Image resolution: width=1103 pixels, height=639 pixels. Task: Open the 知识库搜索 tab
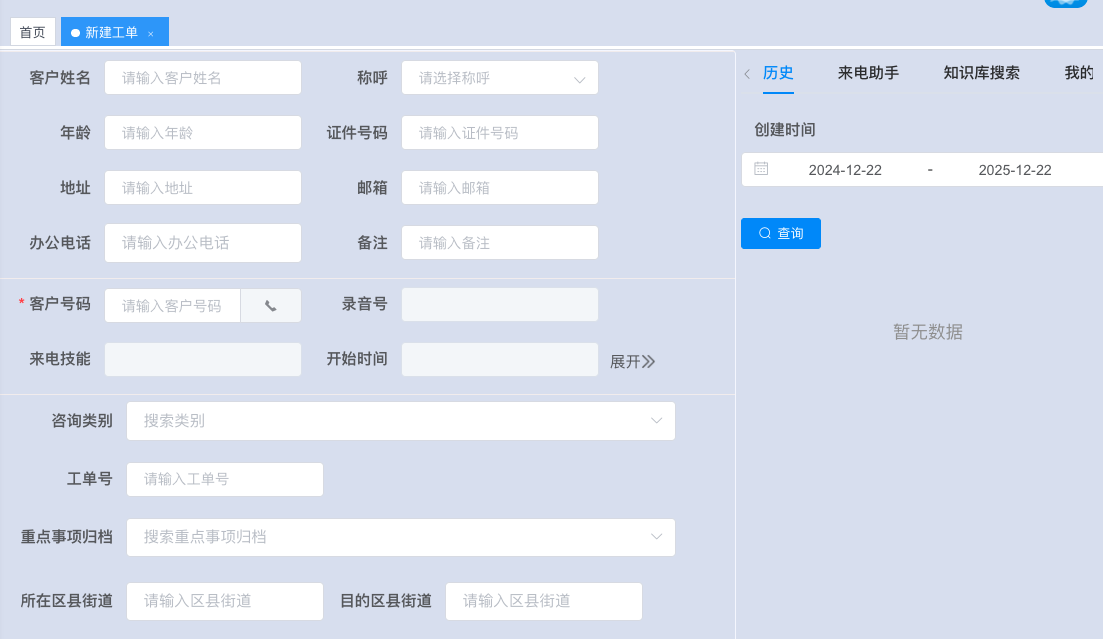[x=981, y=73]
